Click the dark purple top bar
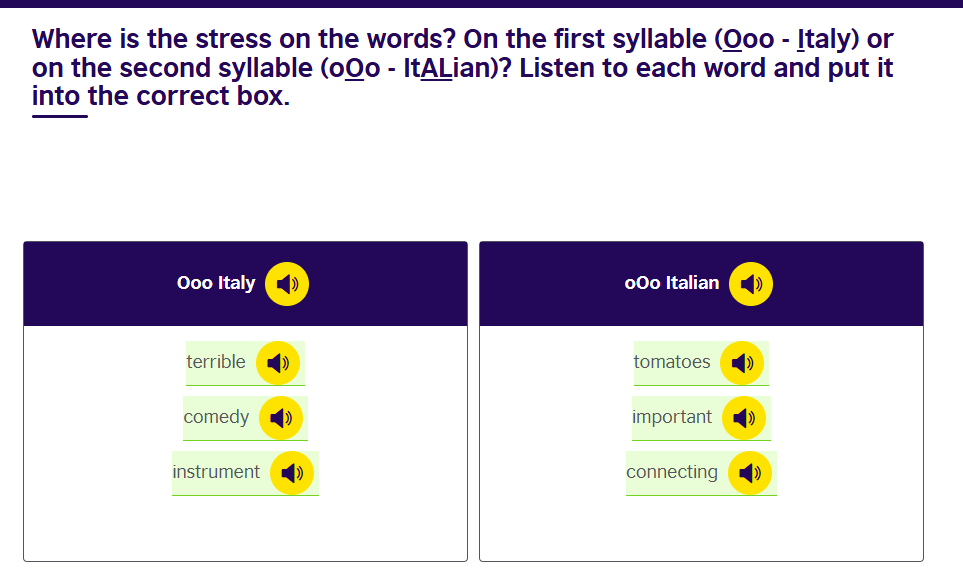This screenshot has width=963, height=578. pyautogui.click(x=482, y=4)
